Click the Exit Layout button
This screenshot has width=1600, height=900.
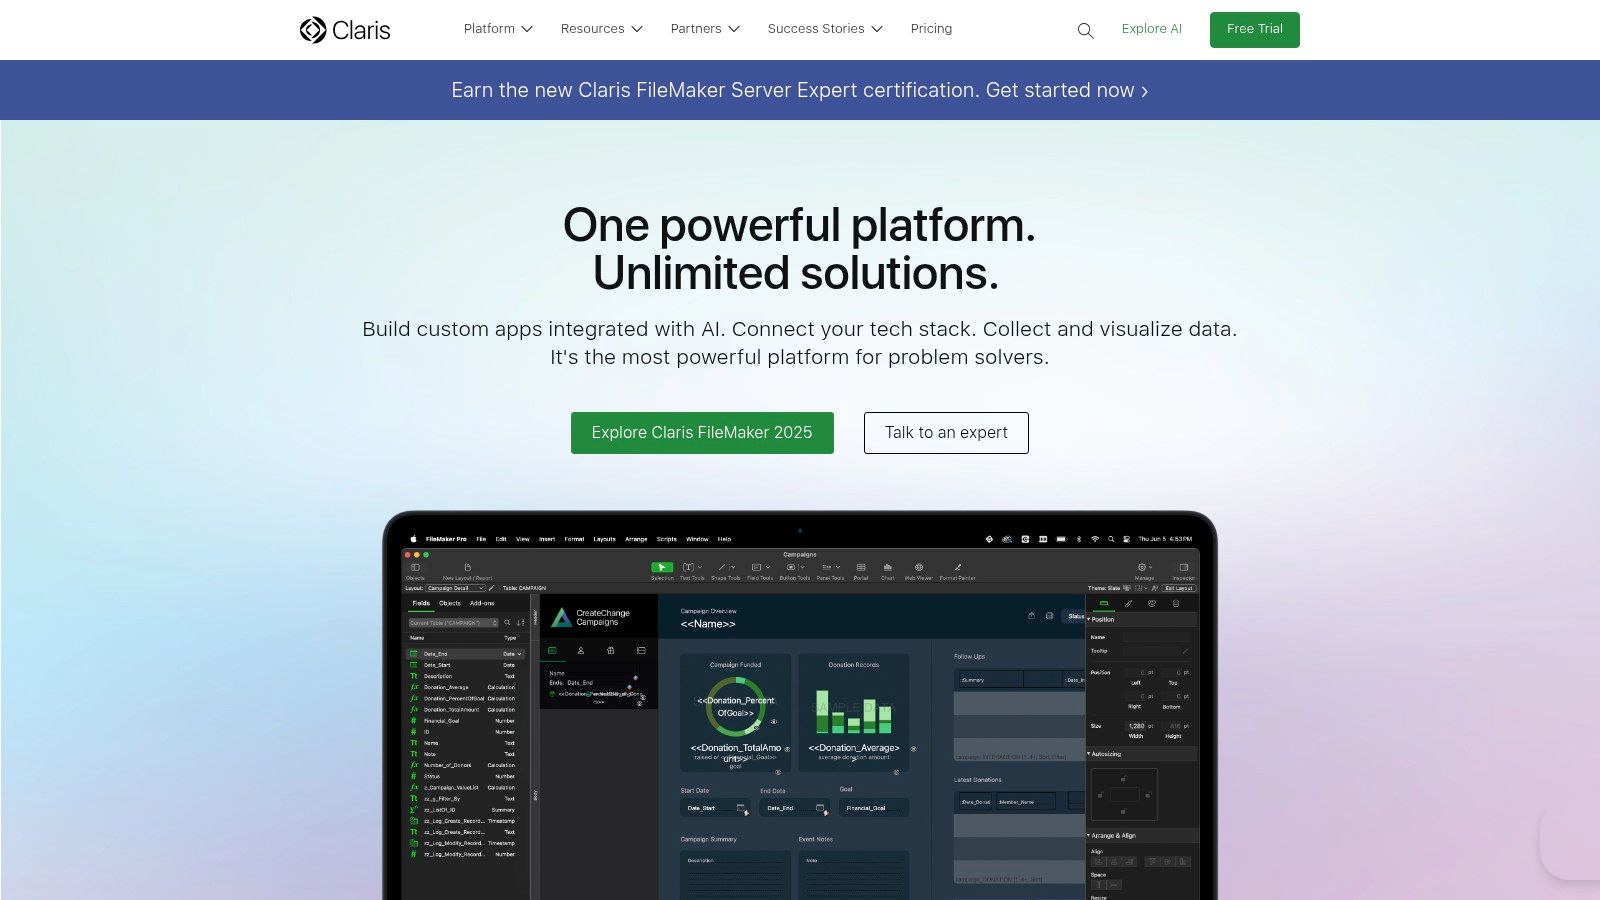pos(1179,588)
